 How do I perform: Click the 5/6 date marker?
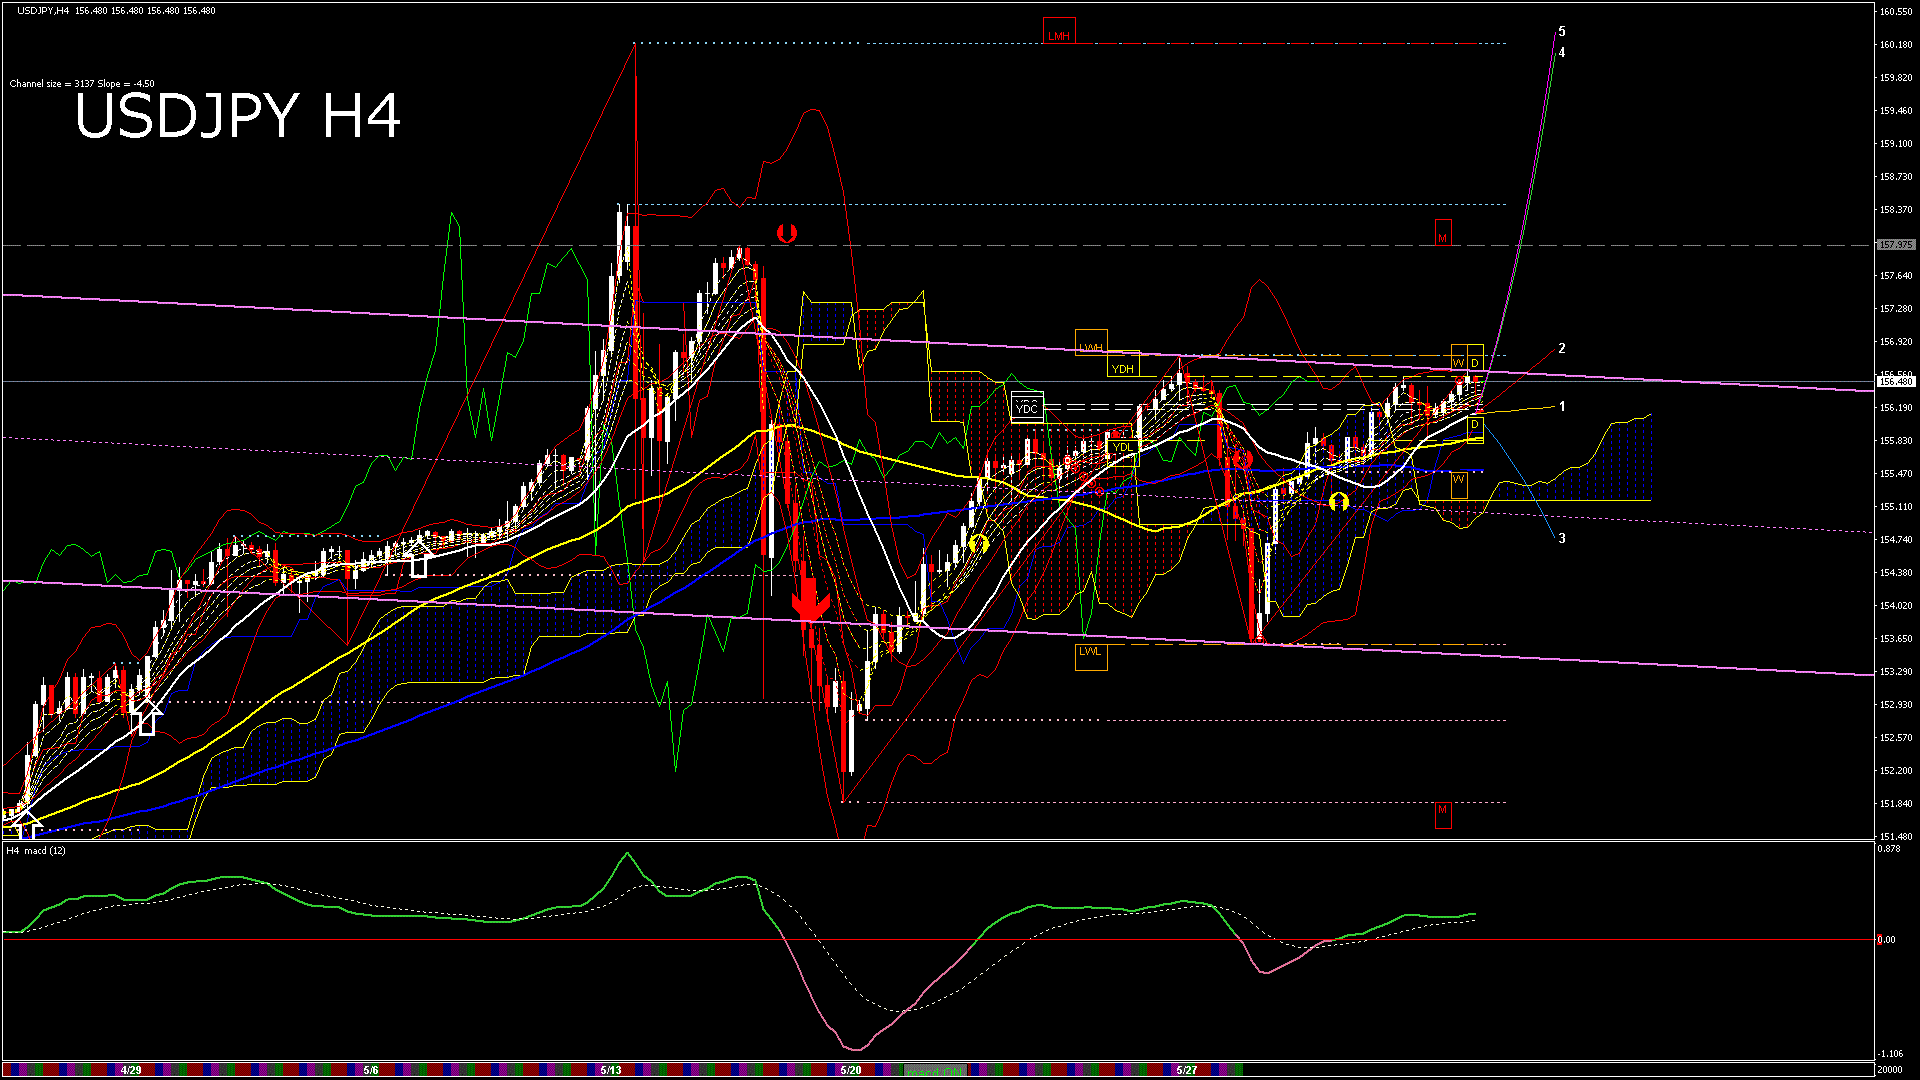coord(371,1070)
